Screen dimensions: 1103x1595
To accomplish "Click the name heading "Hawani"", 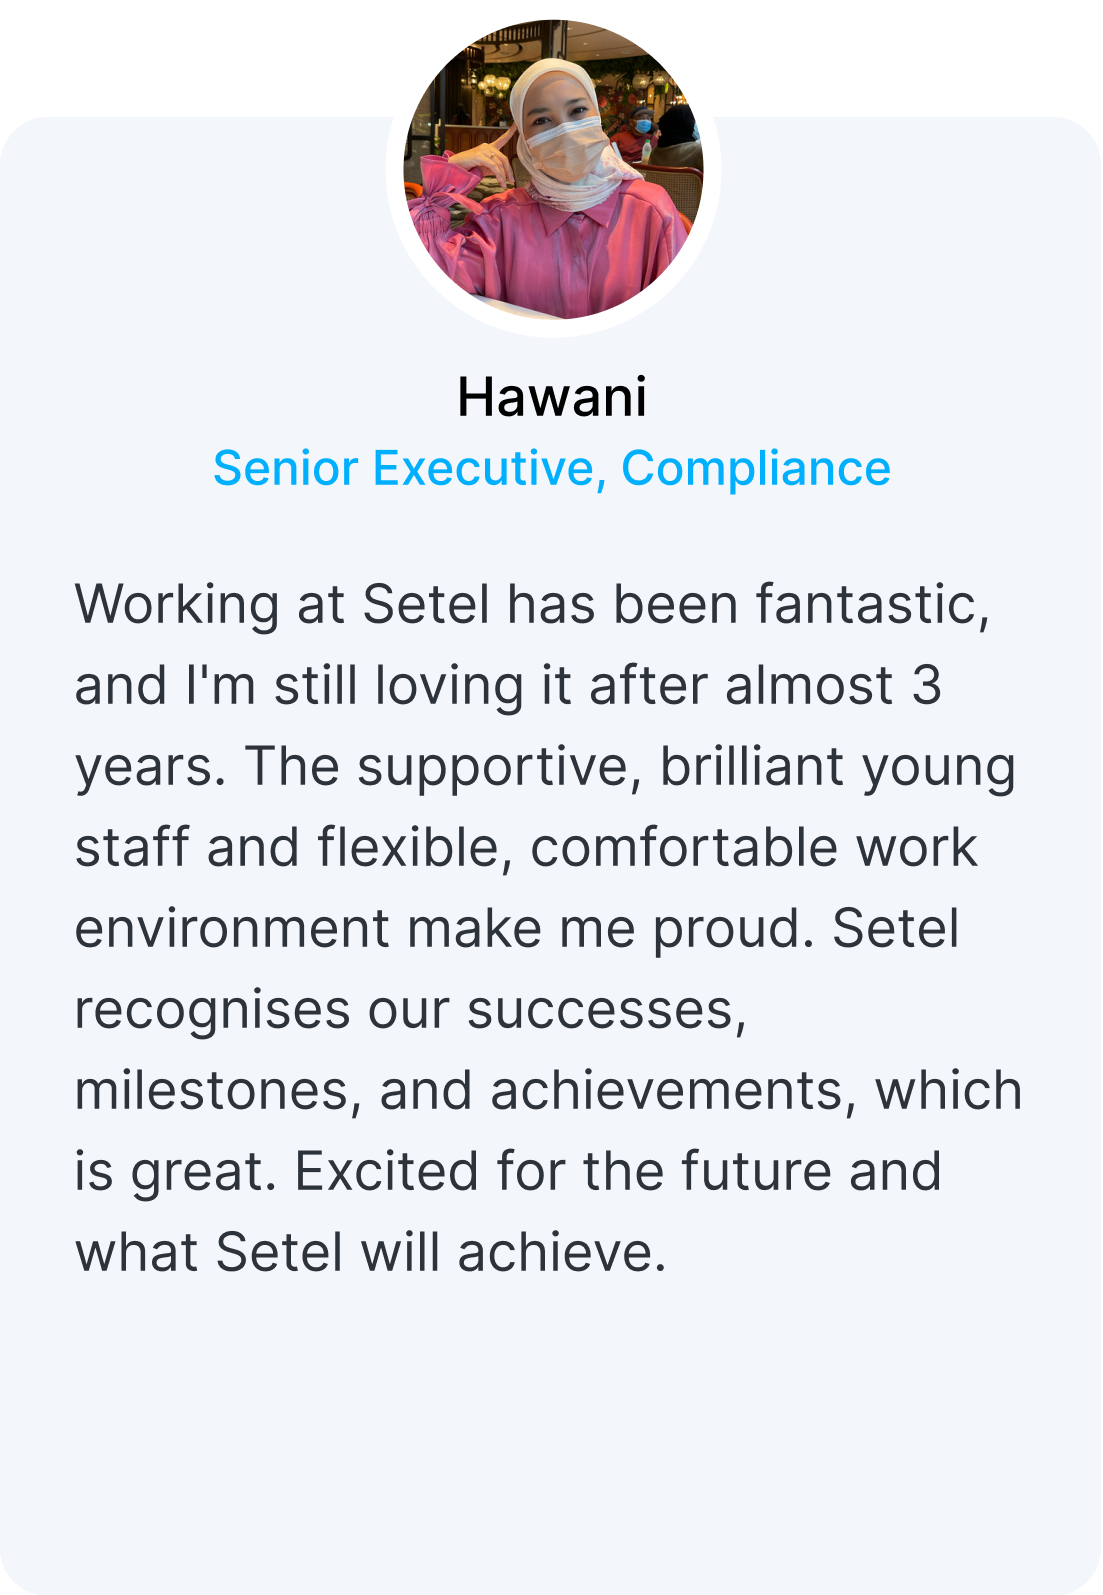I will [552, 397].
